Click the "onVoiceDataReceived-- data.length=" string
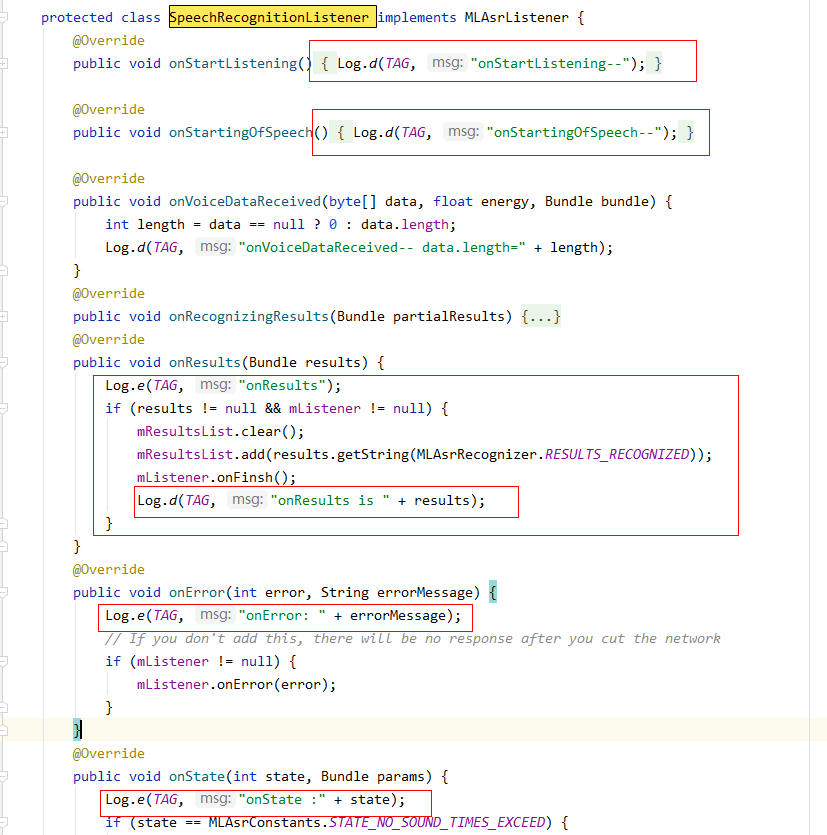This screenshot has width=827, height=835. pos(382,247)
